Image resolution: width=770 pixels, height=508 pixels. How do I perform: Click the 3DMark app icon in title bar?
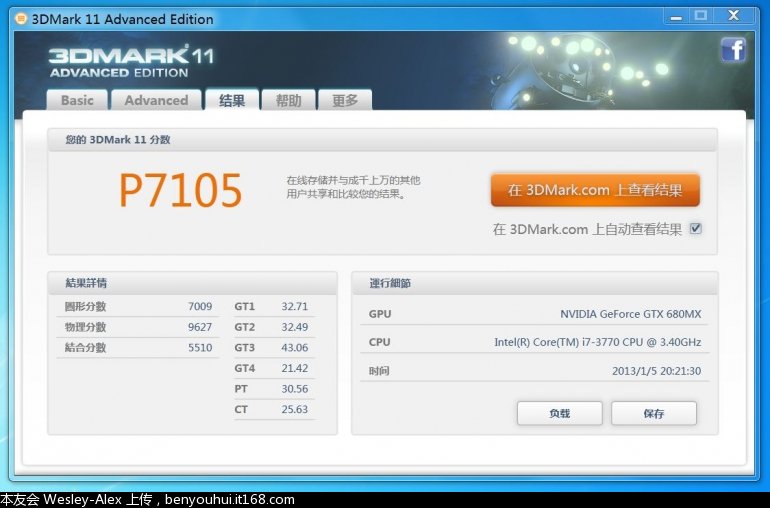click(20, 18)
